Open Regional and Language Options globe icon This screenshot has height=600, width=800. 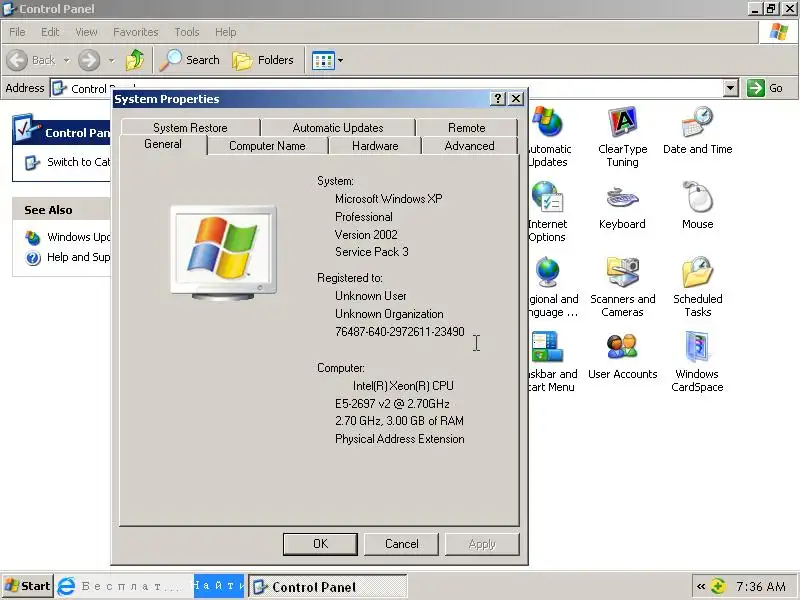pyautogui.click(x=547, y=272)
